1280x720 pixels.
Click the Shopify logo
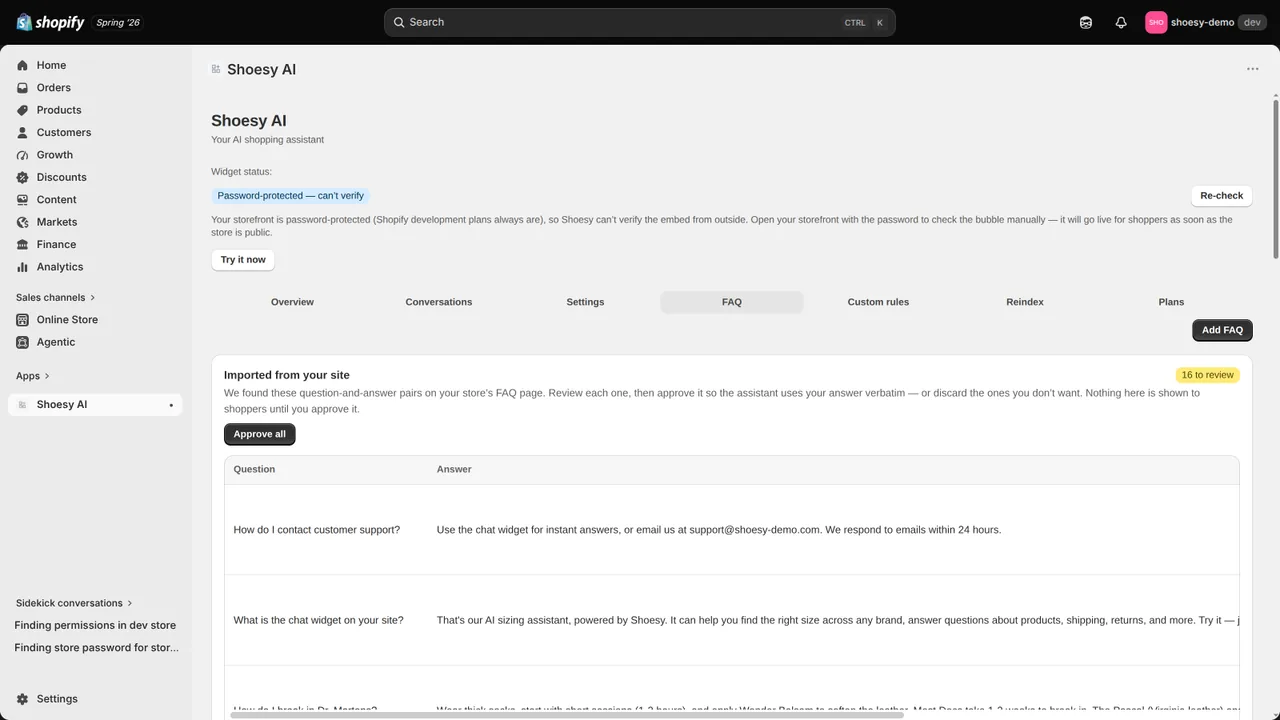[50, 22]
